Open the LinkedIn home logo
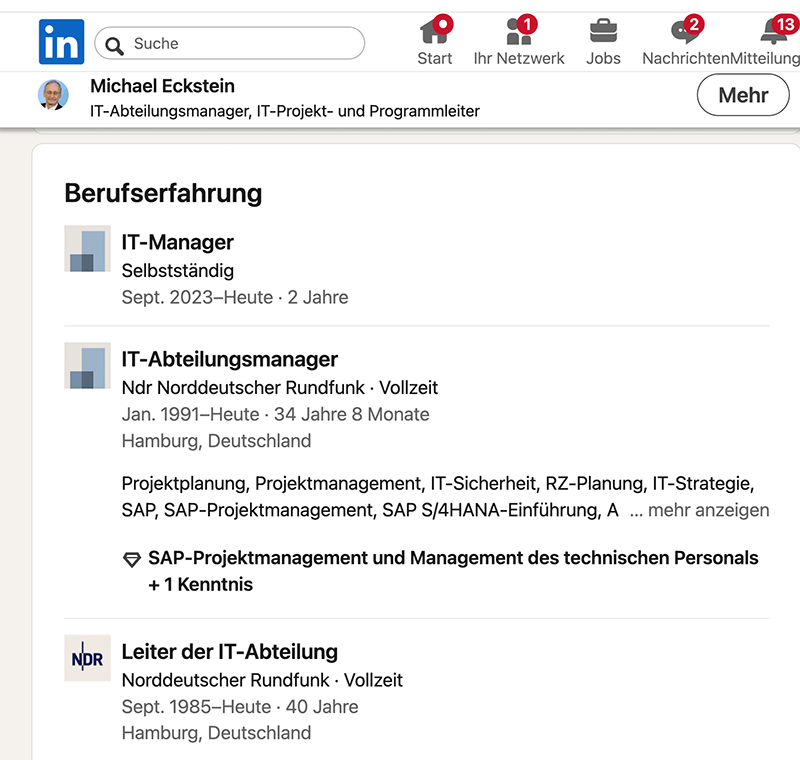The width and height of the screenshot is (800, 760). [61, 42]
